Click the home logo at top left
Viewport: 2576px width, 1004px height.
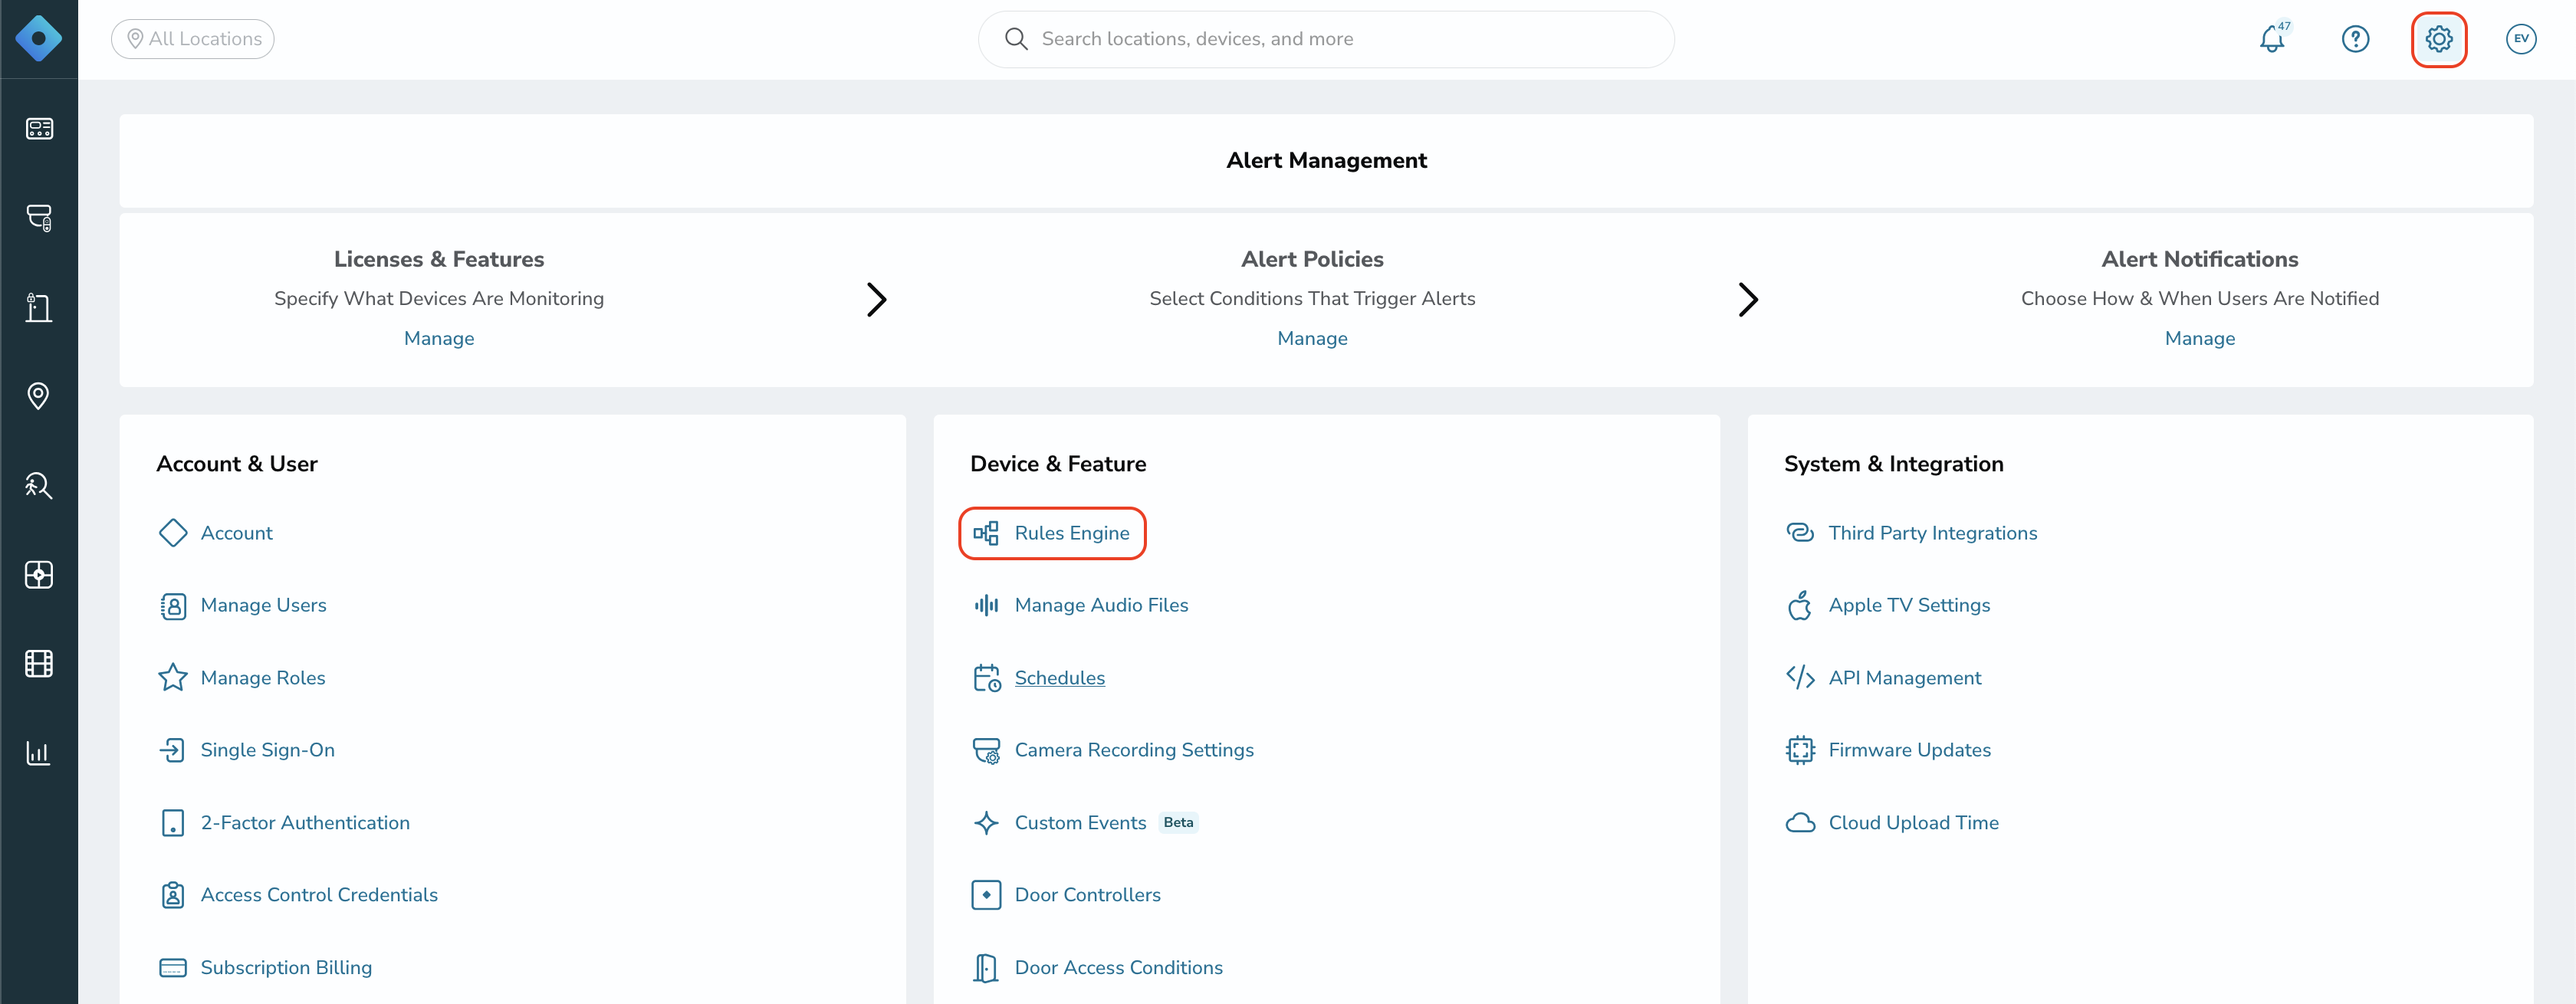tap(38, 39)
